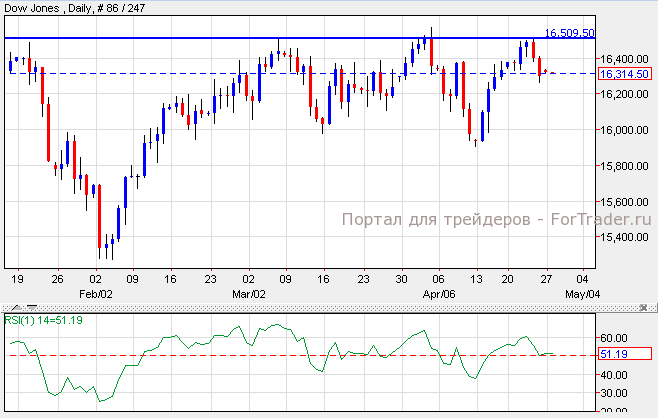Click the '20' date label on the time axis
The height and width of the screenshot is (418, 658).
(507, 279)
